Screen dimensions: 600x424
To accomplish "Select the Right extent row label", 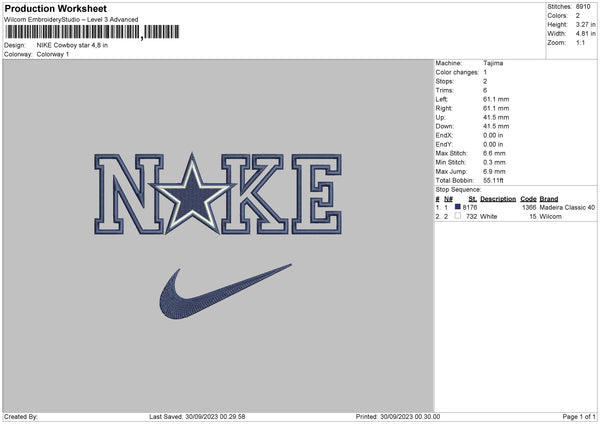I will coord(444,109).
